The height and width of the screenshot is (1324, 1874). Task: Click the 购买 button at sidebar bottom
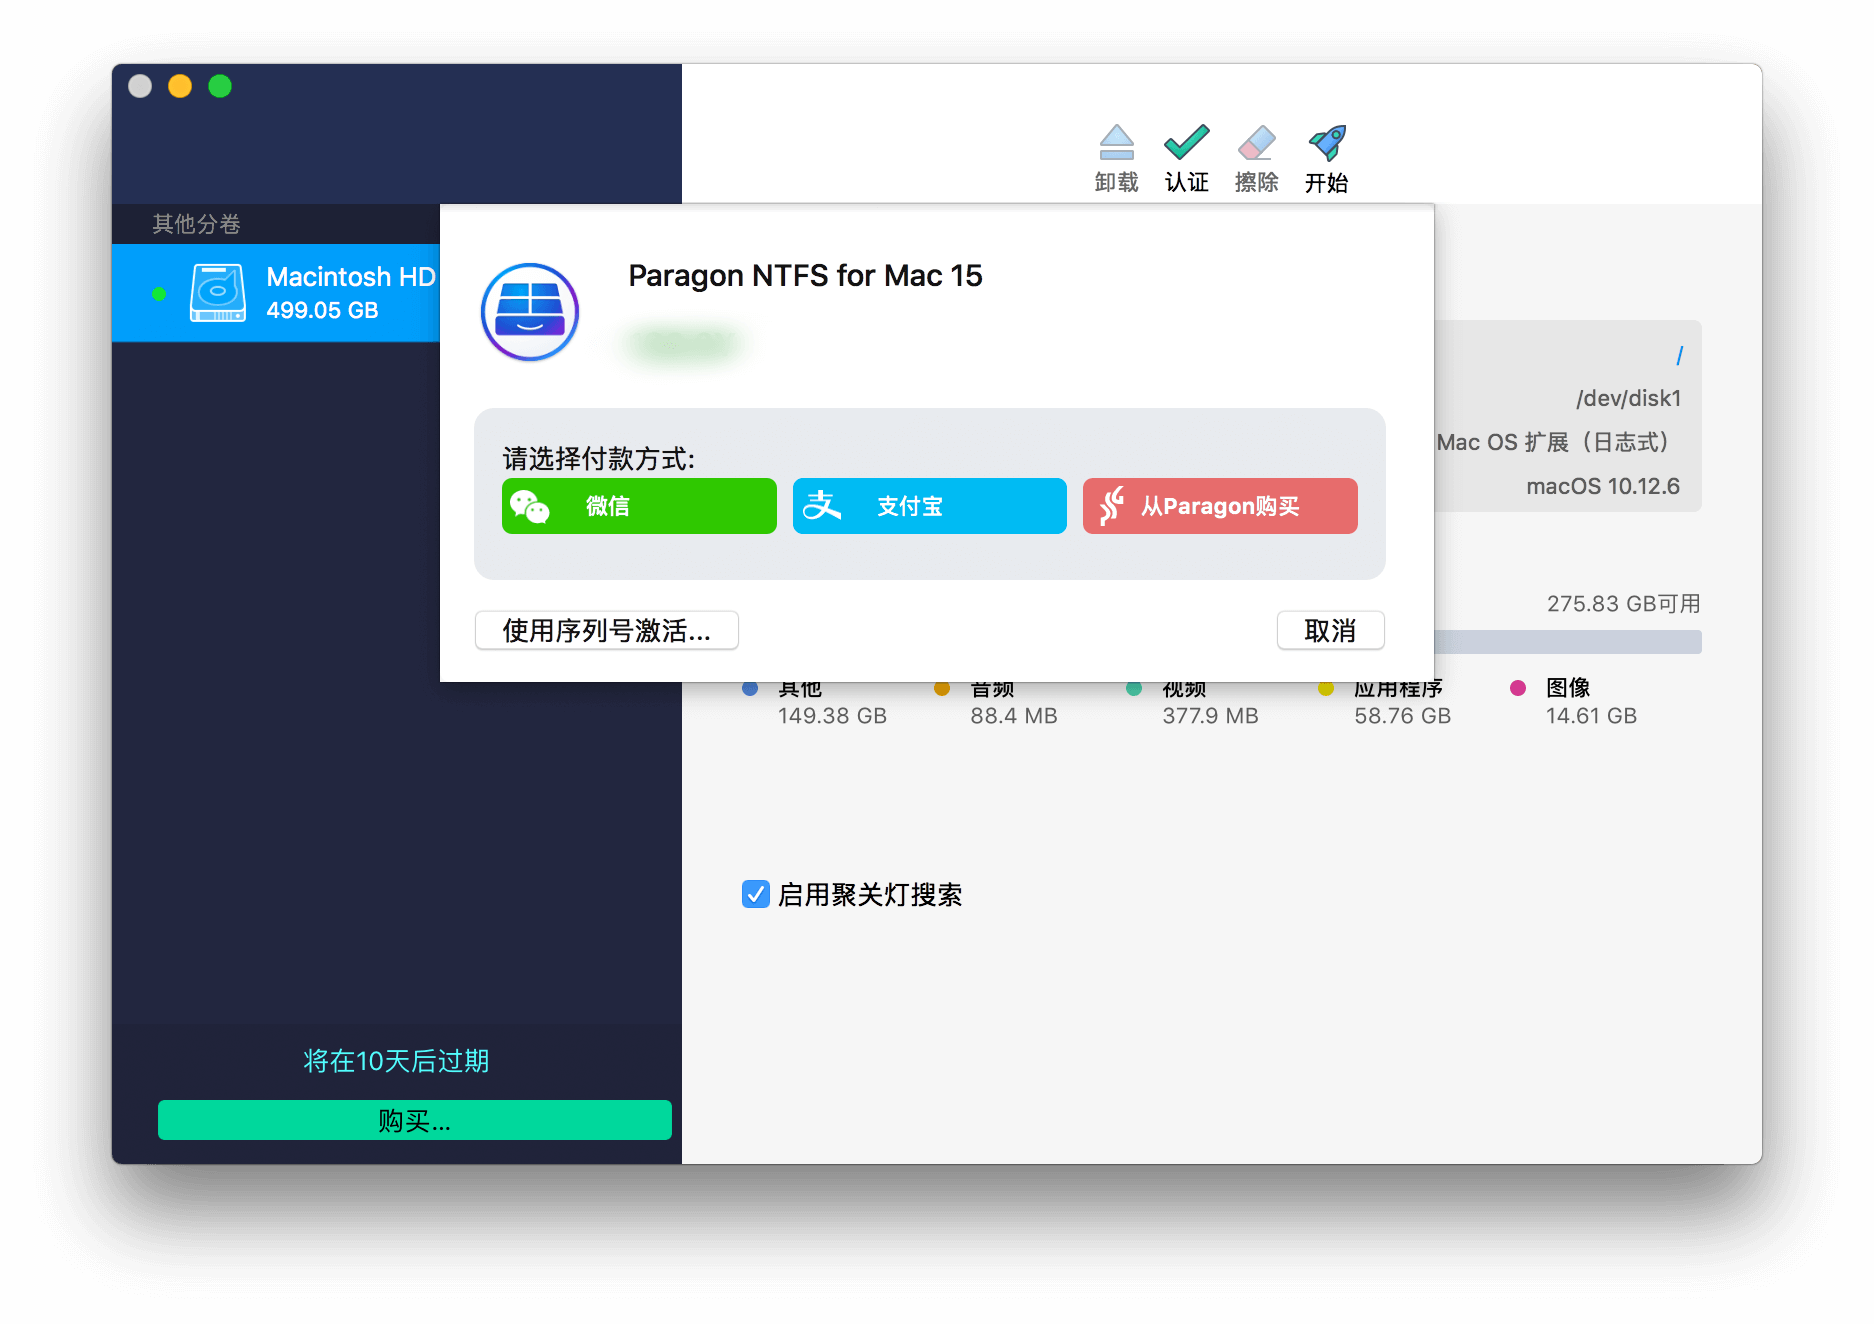(x=414, y=1120)
